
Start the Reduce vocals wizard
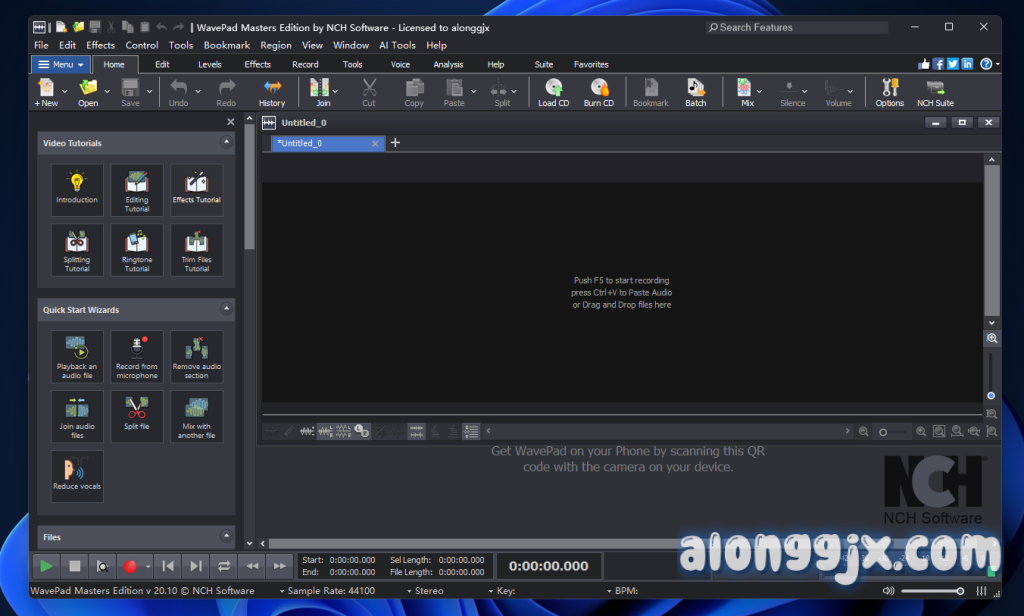(77, 475)
